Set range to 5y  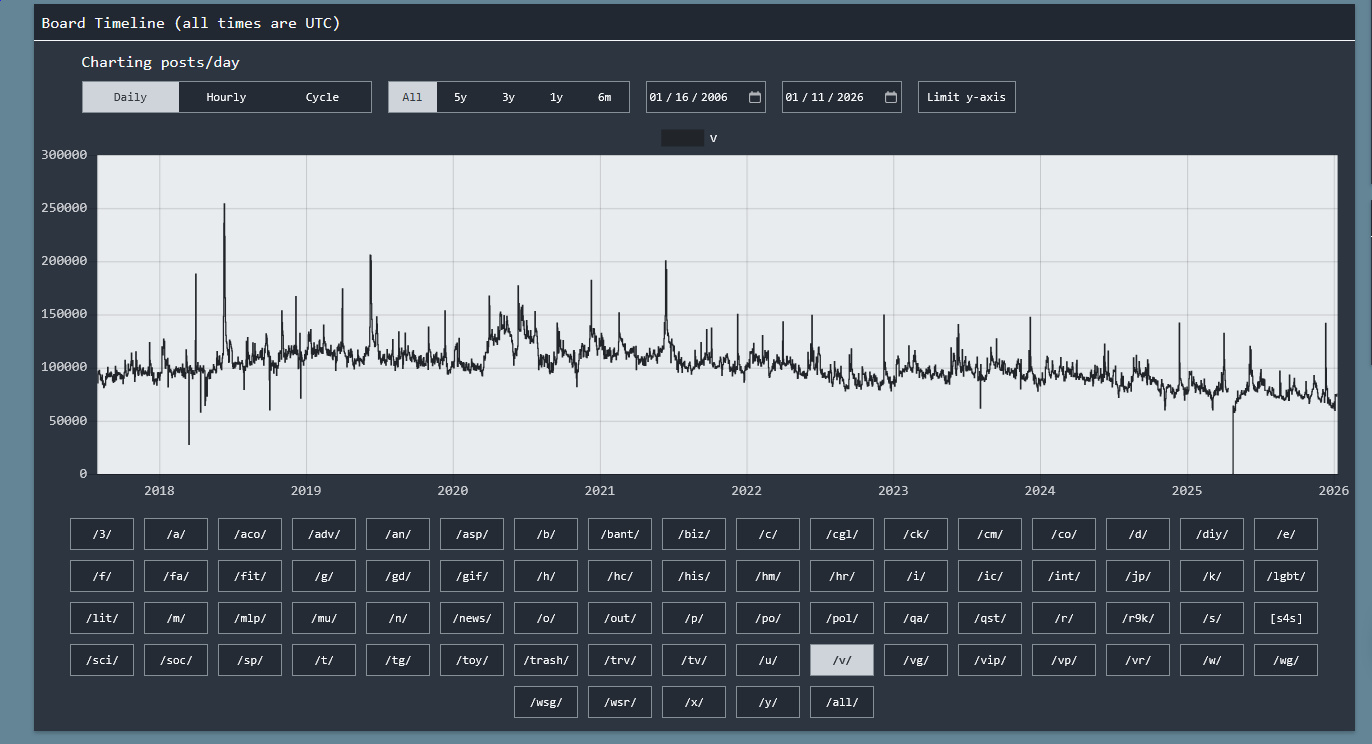pos(460,97)
